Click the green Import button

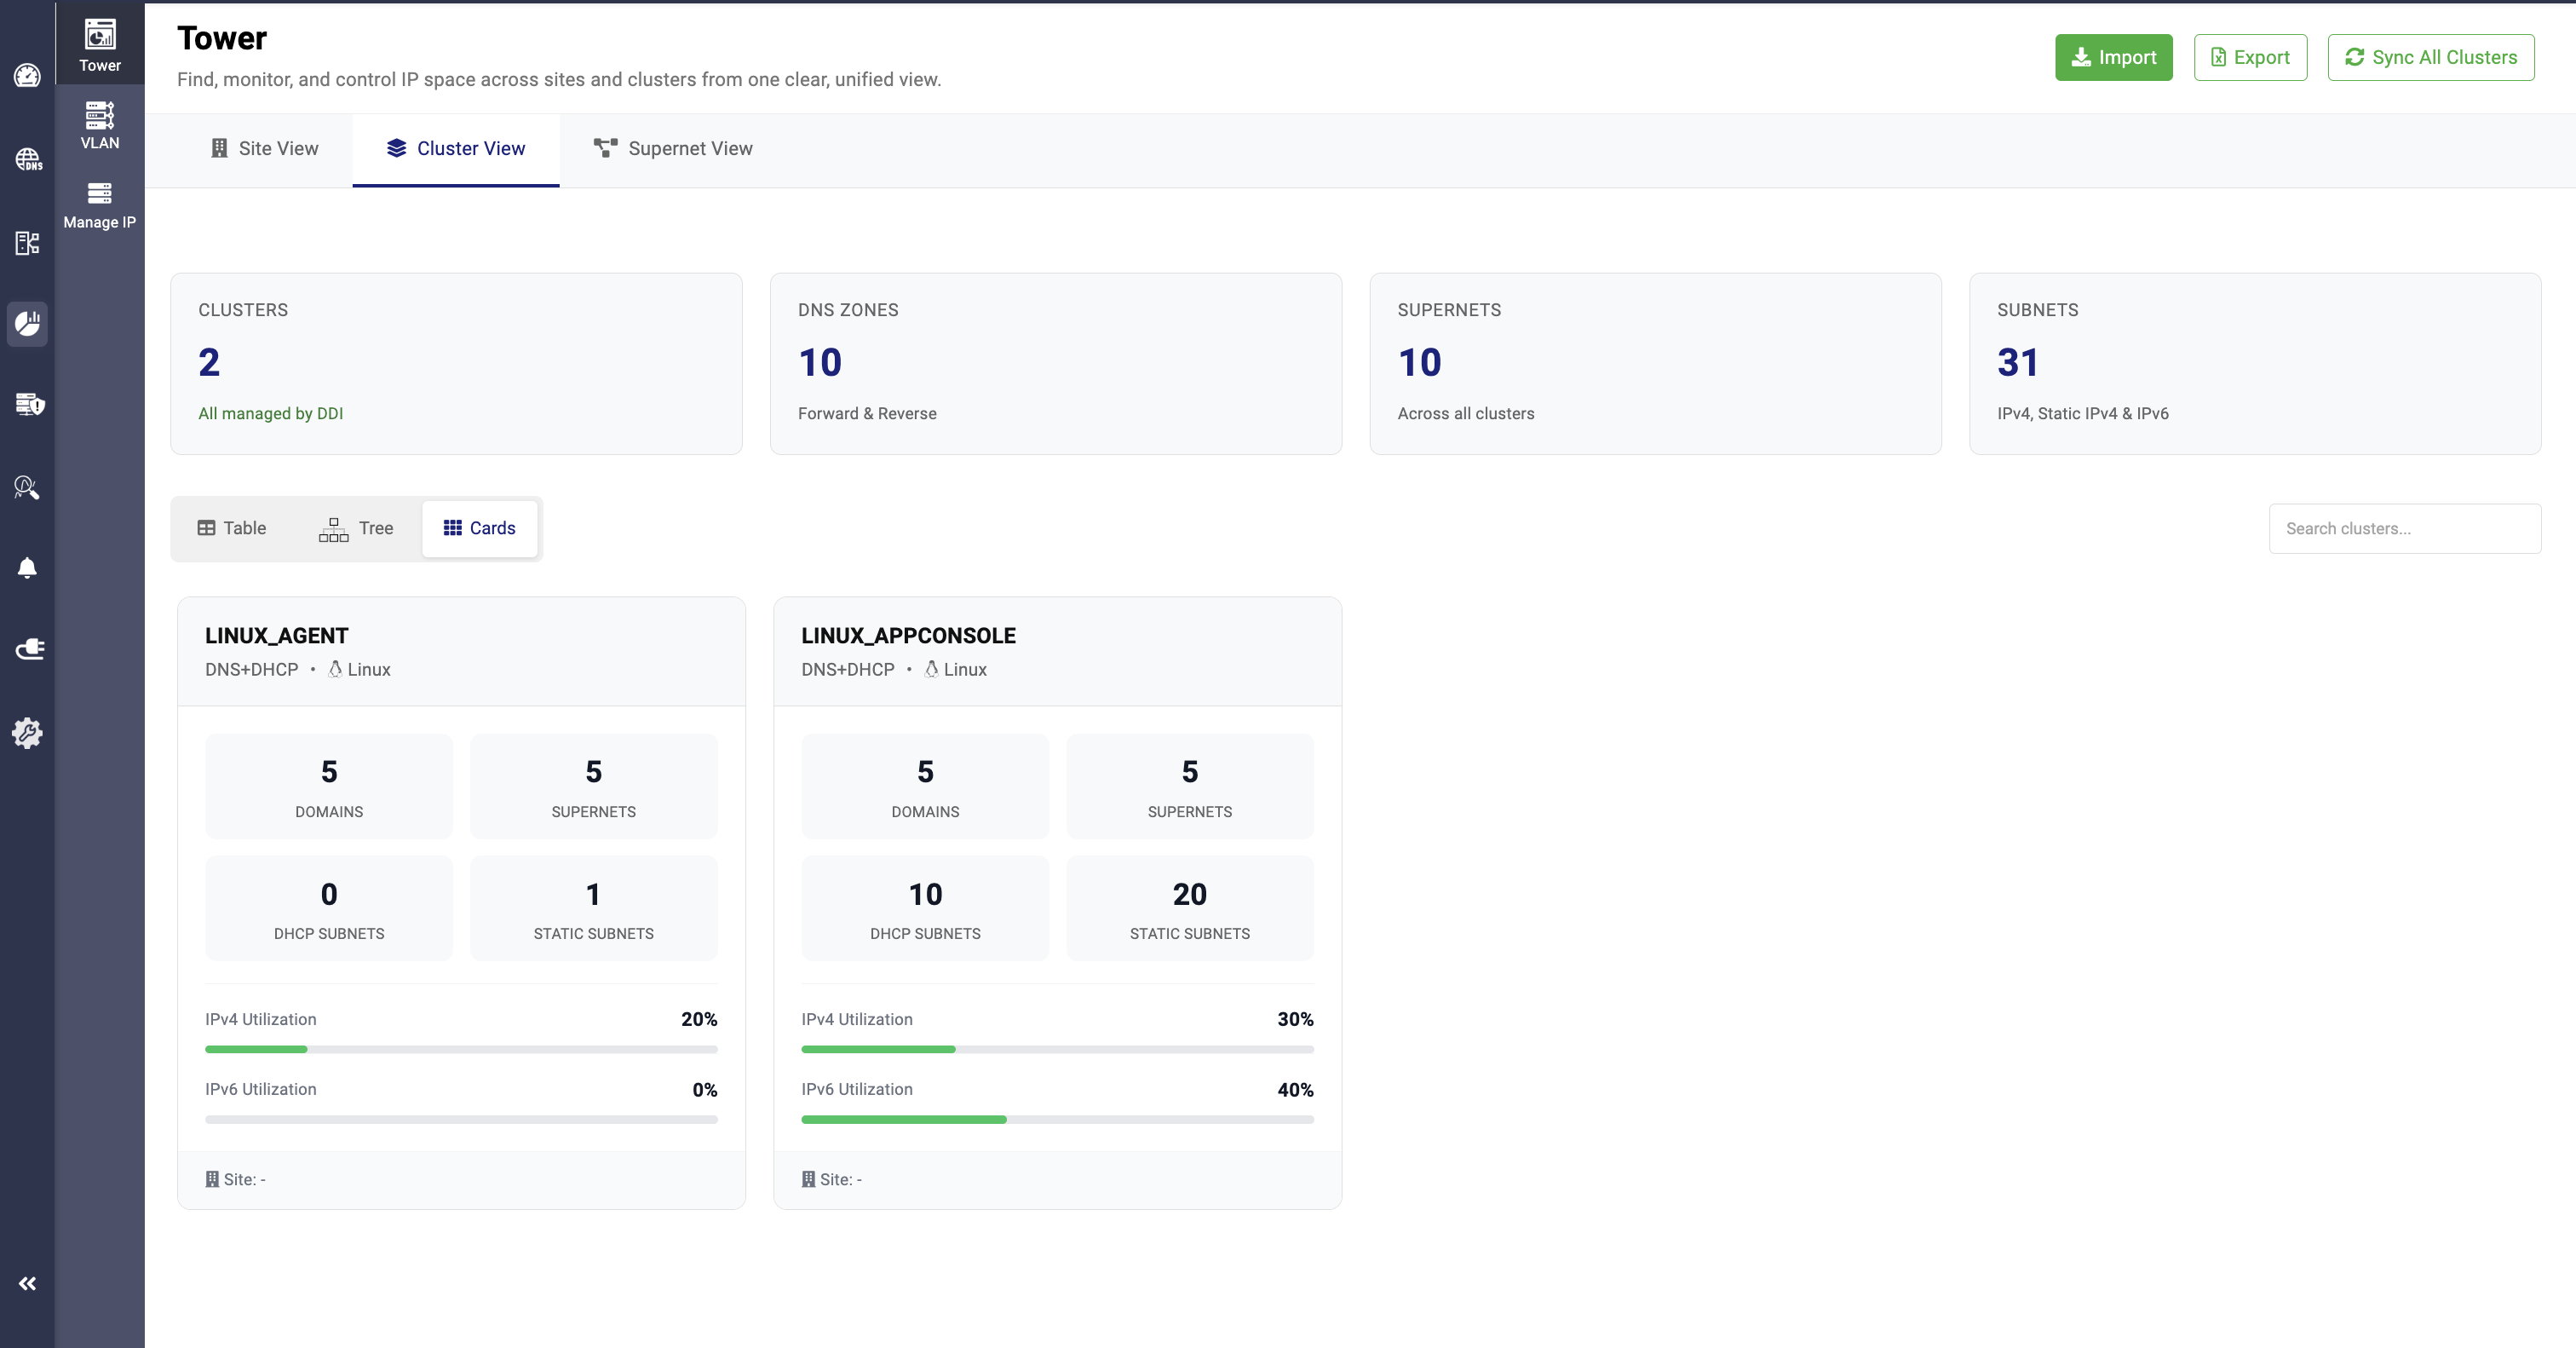coord(2113,58)
